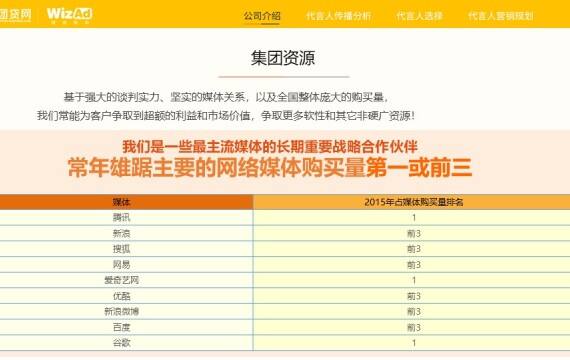Click the paragraph line starting 基于强大的谈判实力

pos(227,97)
